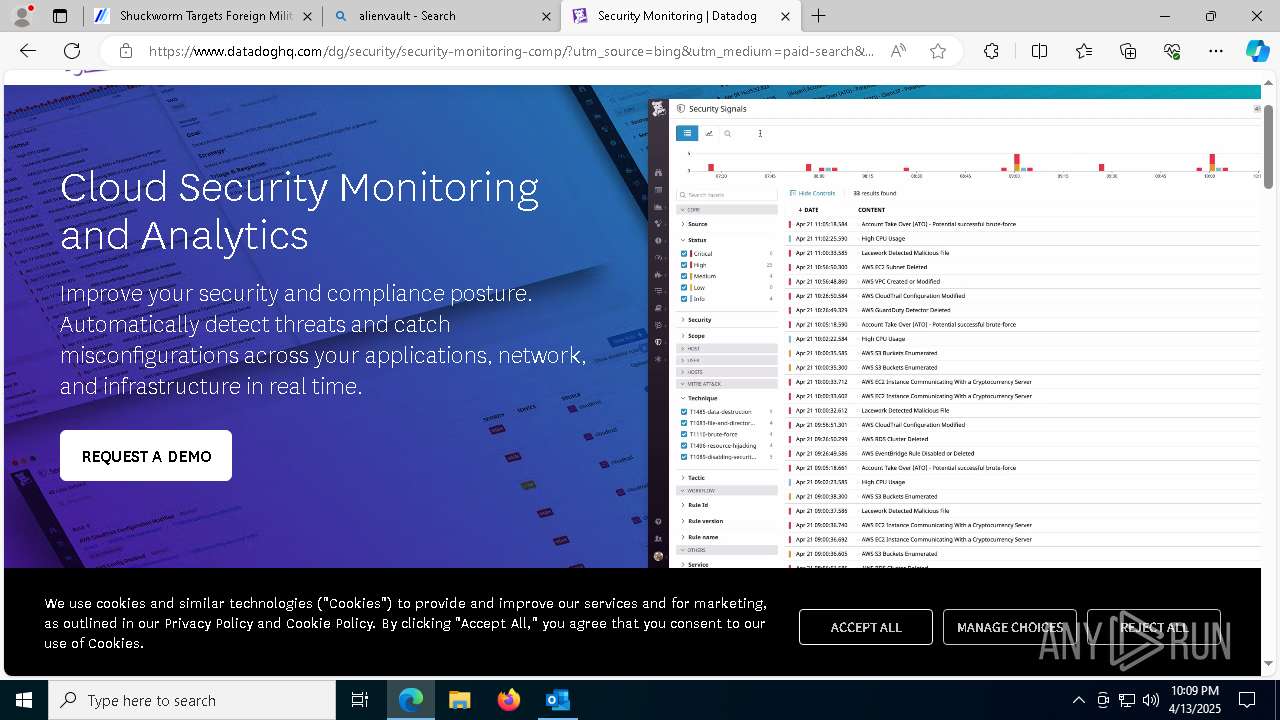Image resolution: width=1280 pixels, height=720 pixels.
Task: Go back to the previous page
Action: (x=28, y=51)
